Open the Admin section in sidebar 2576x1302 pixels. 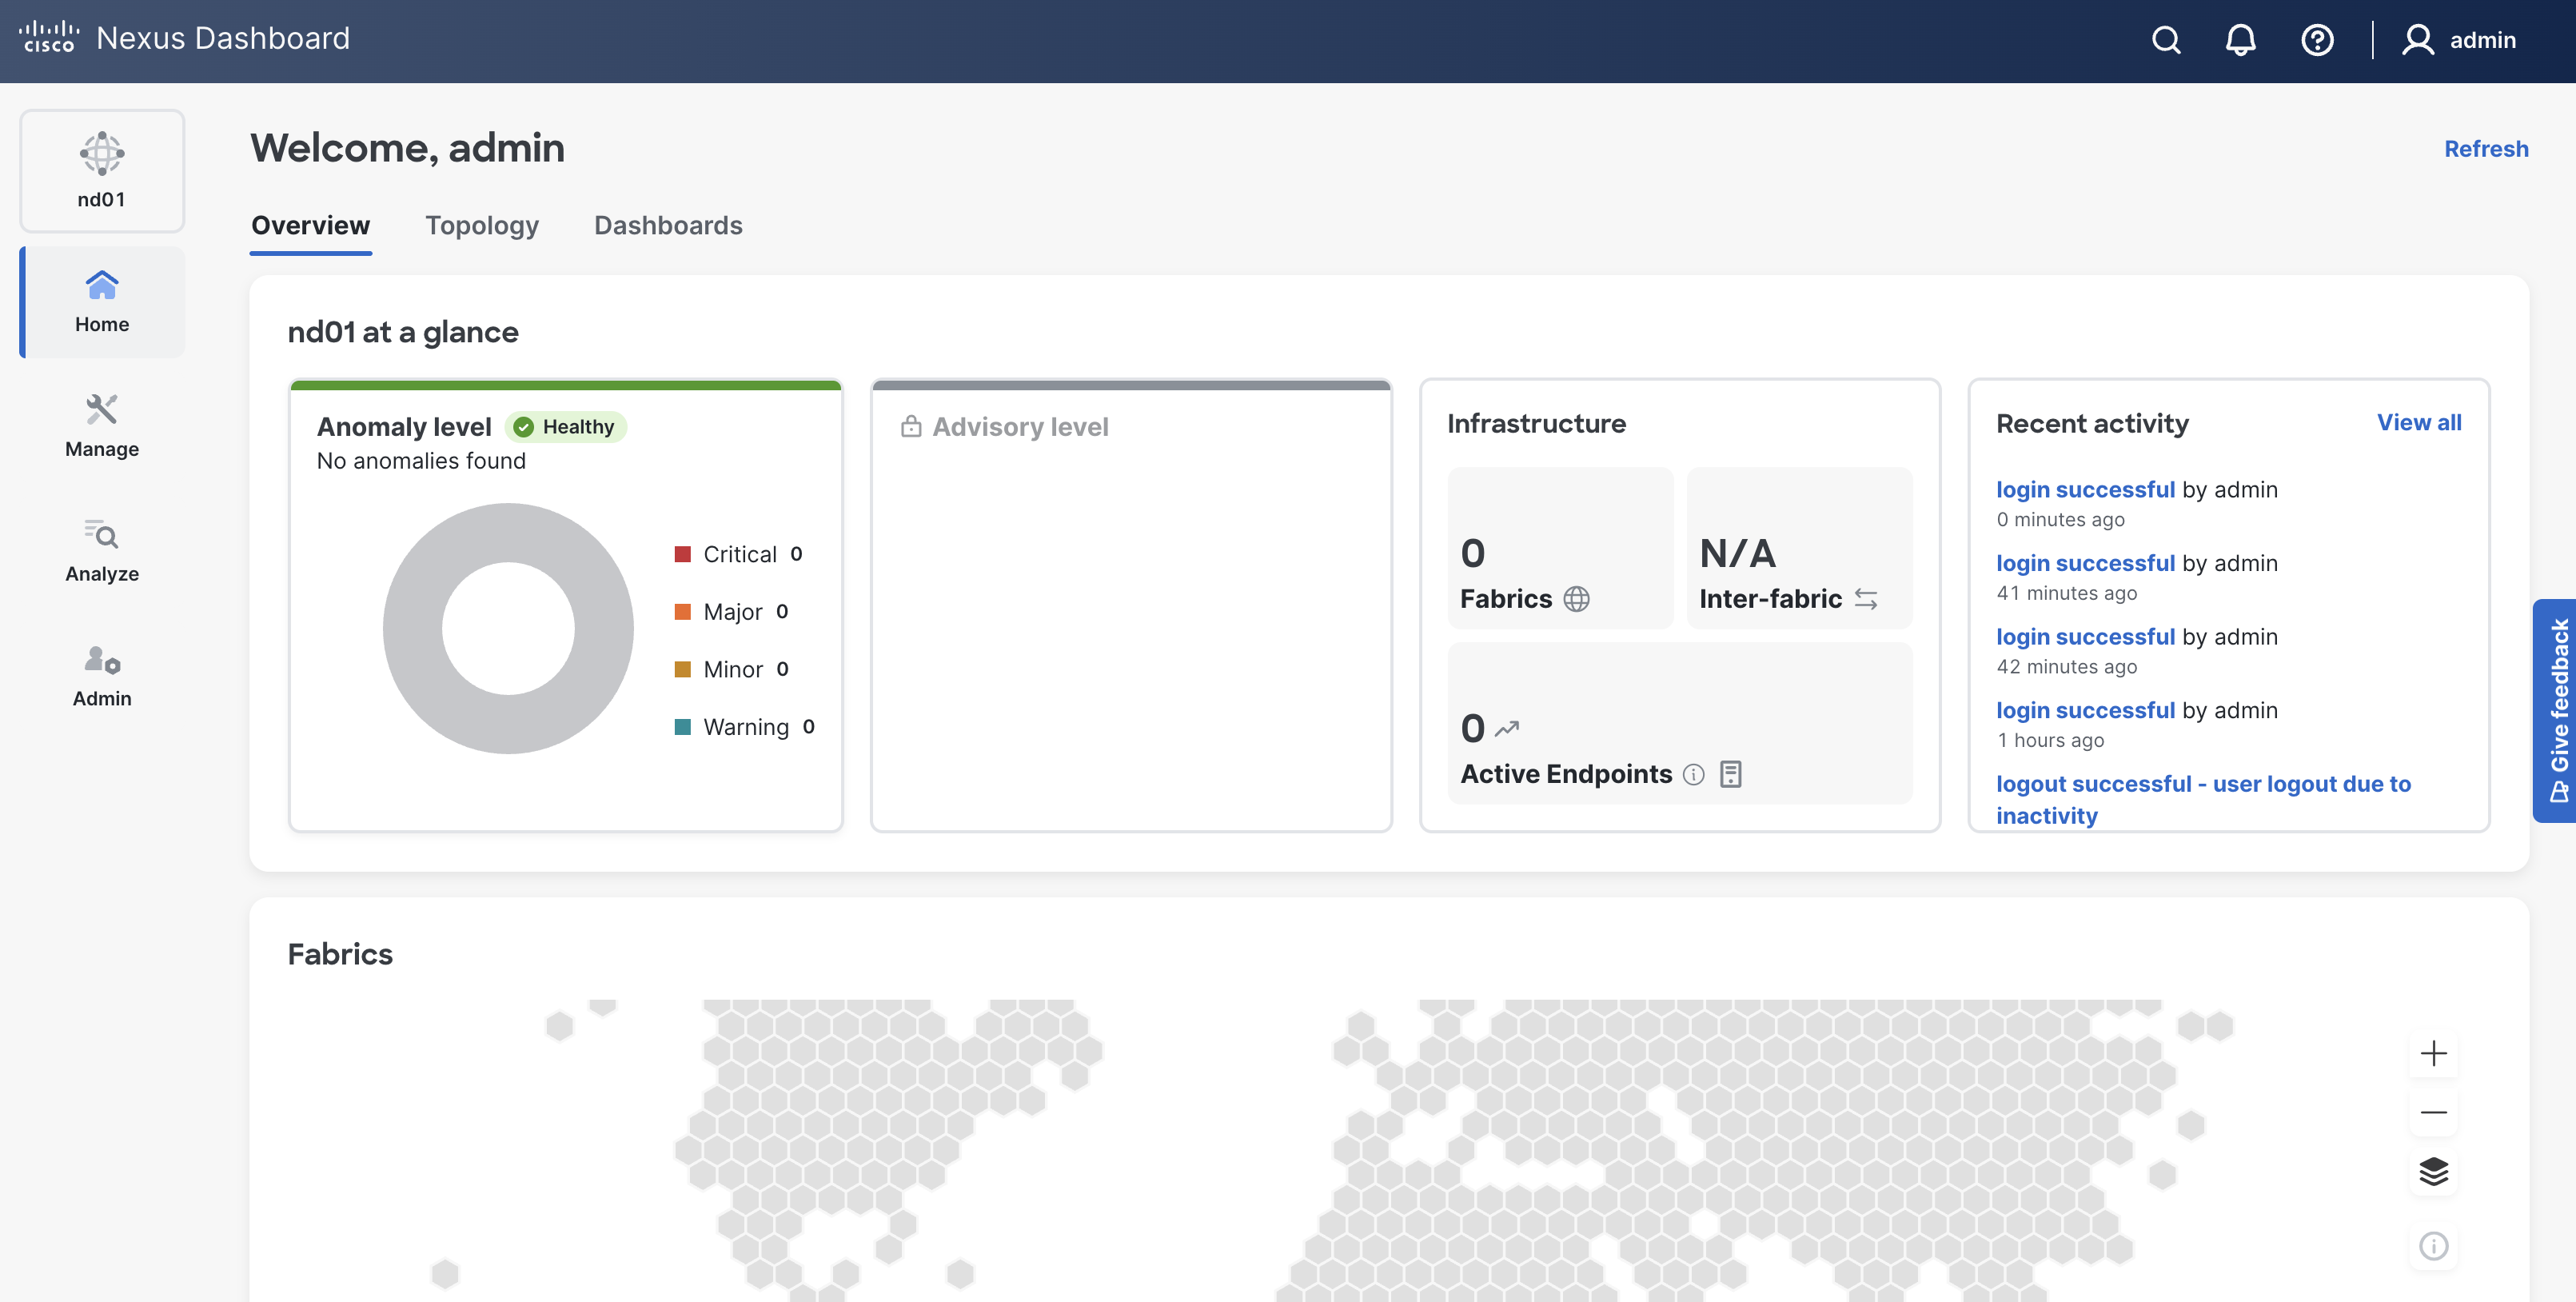pyautogui.click(x=102, y=675)
